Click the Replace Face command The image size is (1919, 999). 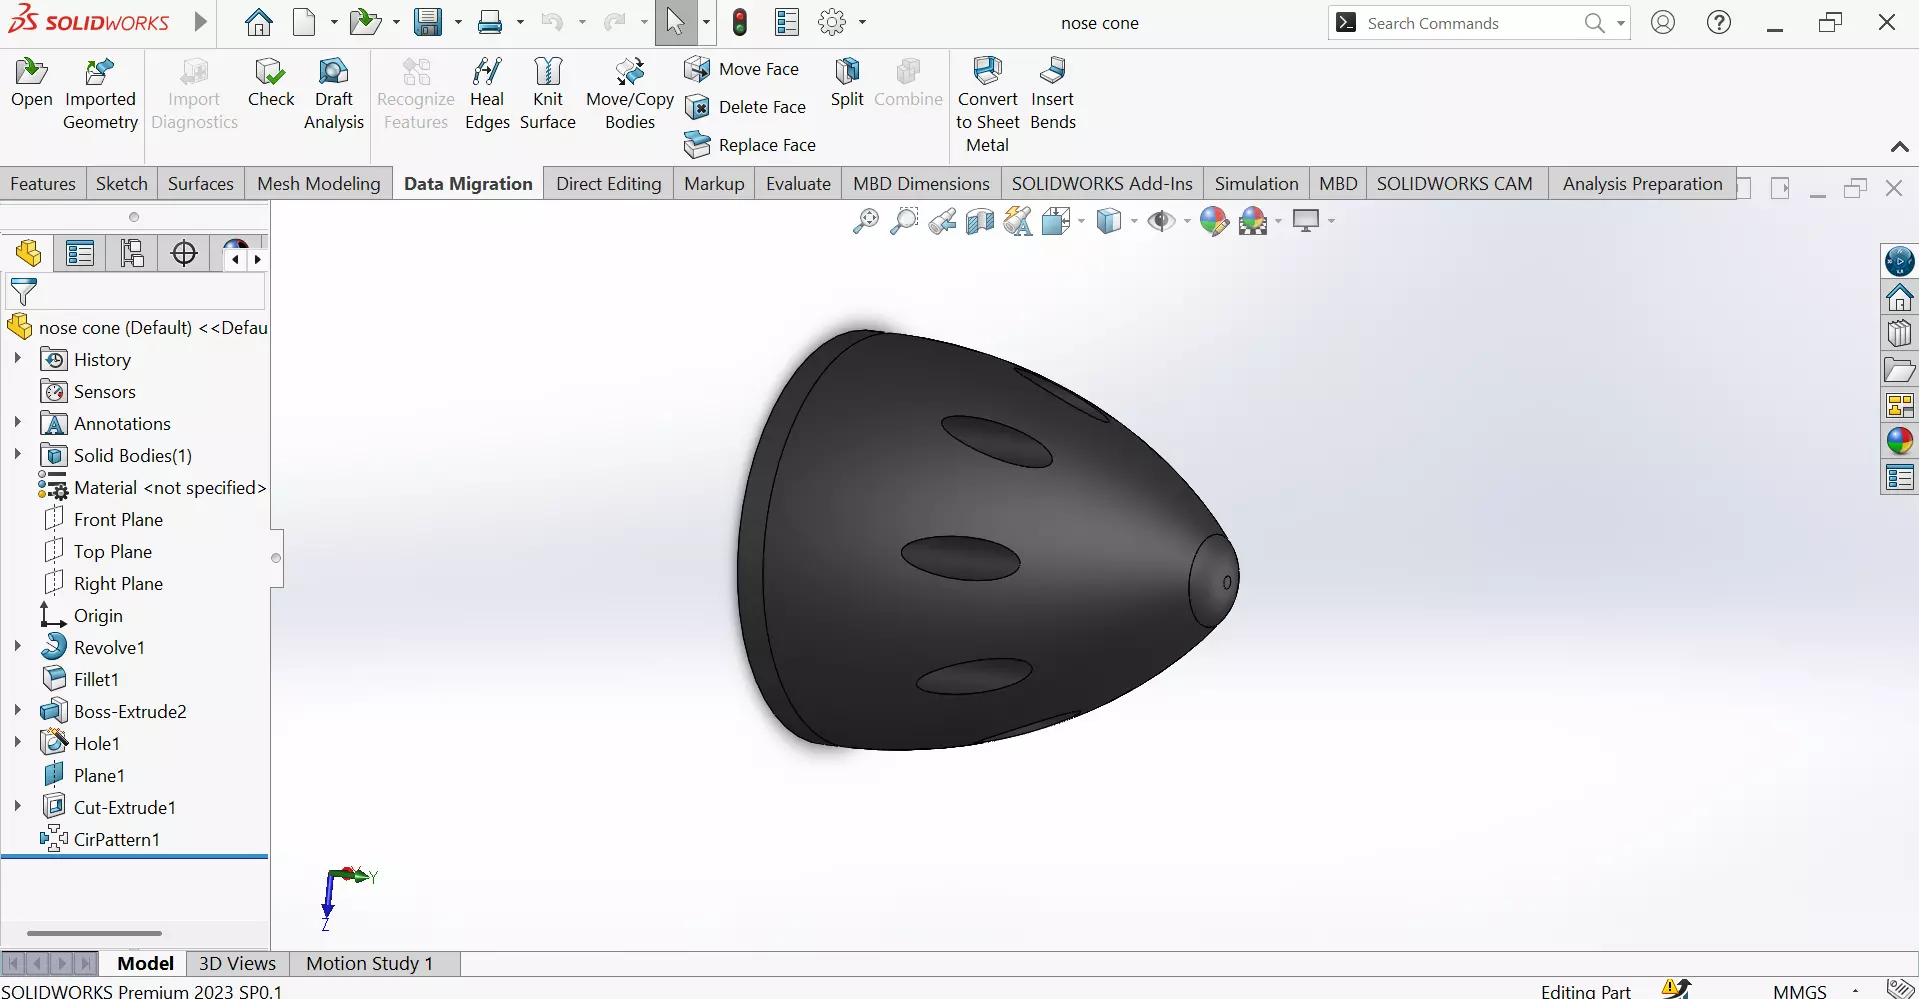[750, 145]
